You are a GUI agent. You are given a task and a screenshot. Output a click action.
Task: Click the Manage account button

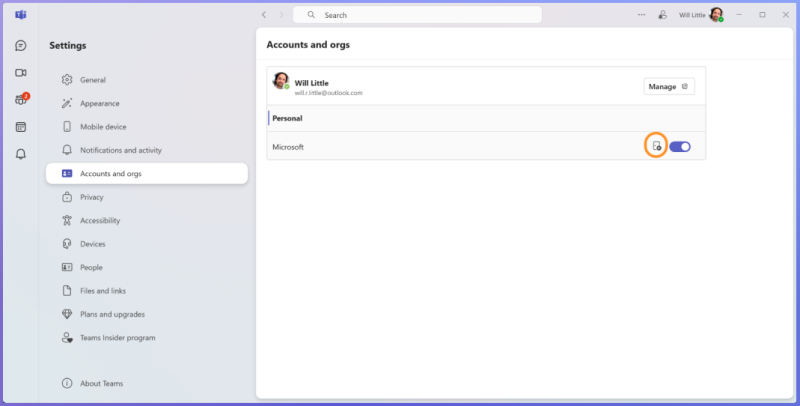coord(669,87)
